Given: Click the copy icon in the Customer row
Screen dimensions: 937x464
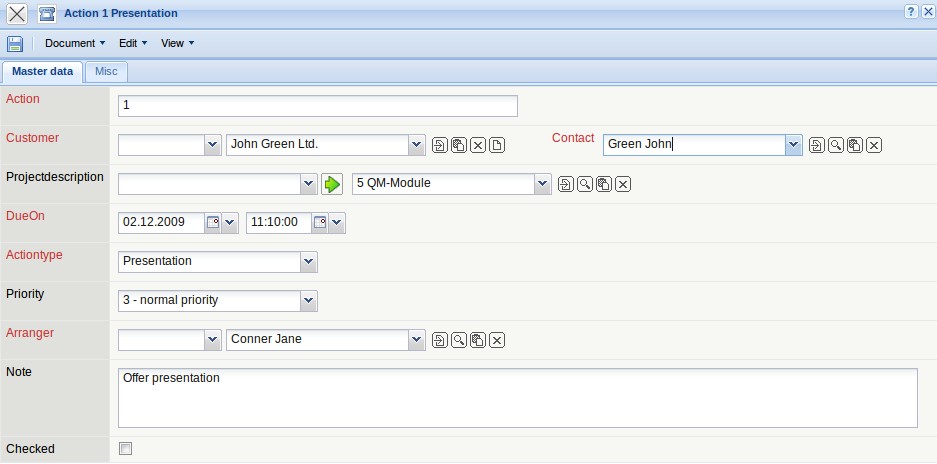Looking at the screenshot, I should [x=458, y=145].
